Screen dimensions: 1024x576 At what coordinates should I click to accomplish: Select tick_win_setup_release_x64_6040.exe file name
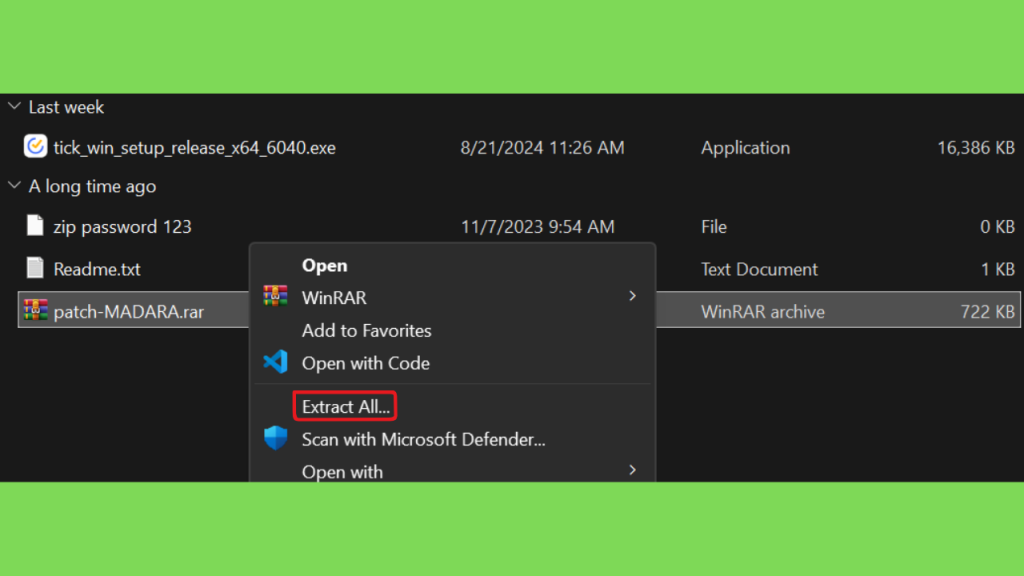(195, 148)
